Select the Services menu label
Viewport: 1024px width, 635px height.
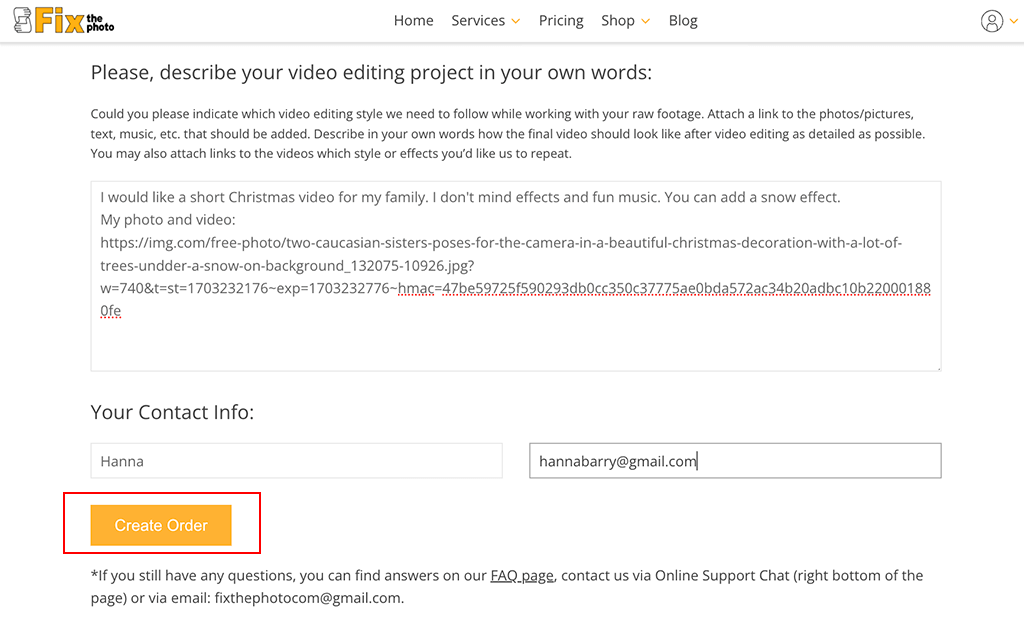[478, 21]
